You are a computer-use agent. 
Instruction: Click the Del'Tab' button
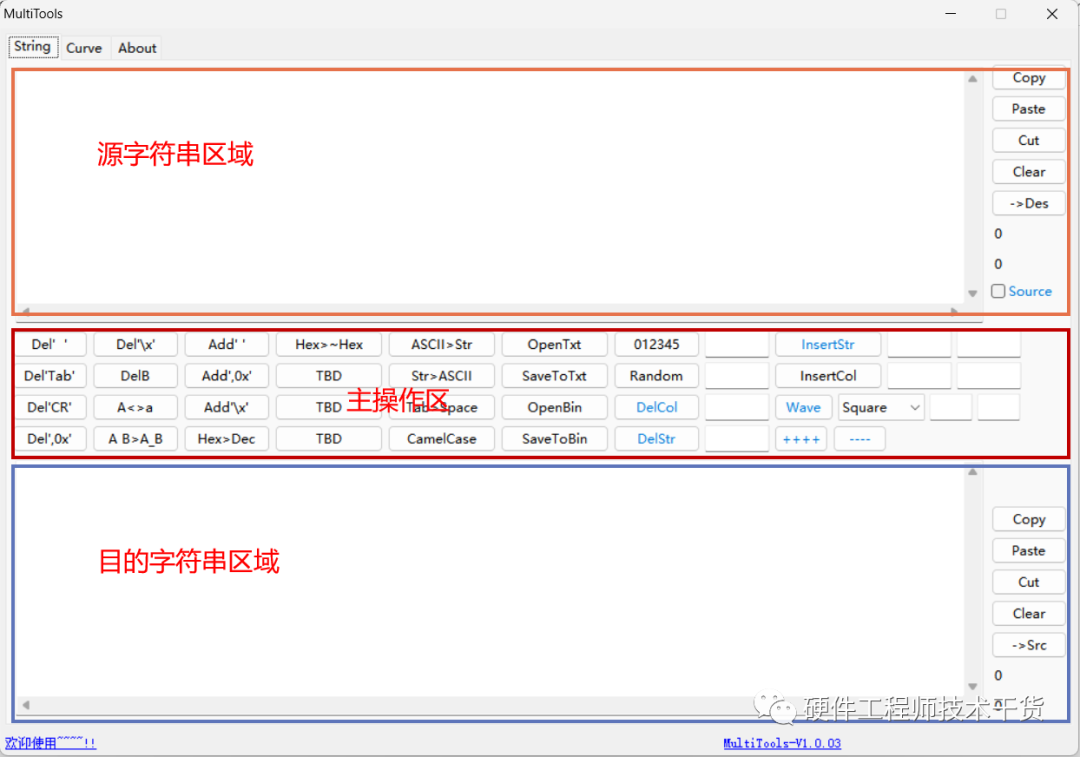[50, 376]
